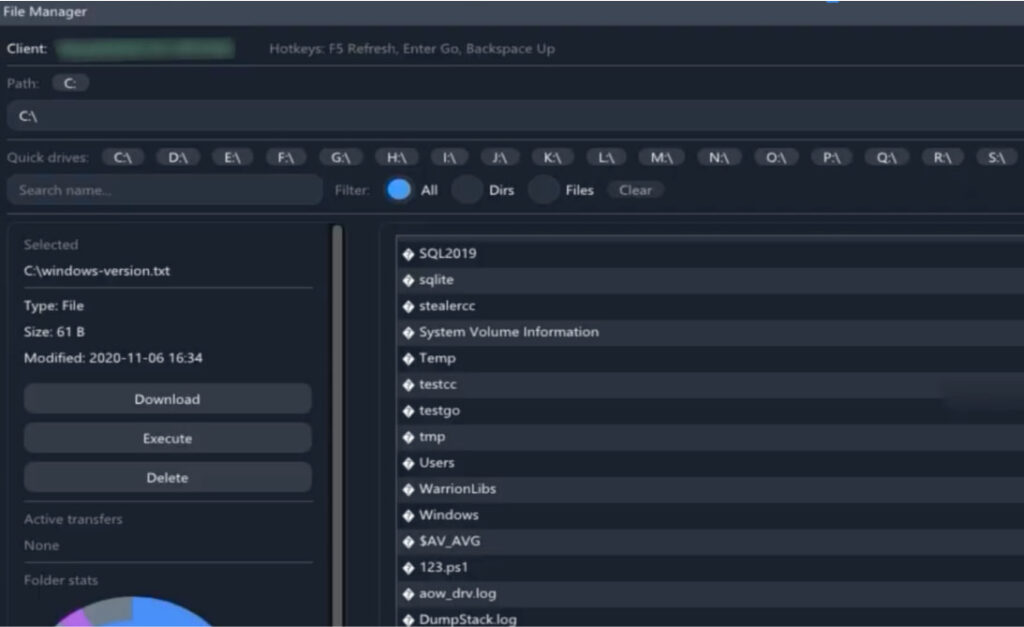Image resolution: width=1024 pixels, height=627 pixels.
Task: Open the testcc folder entry
Action: (x=438, y=384)
